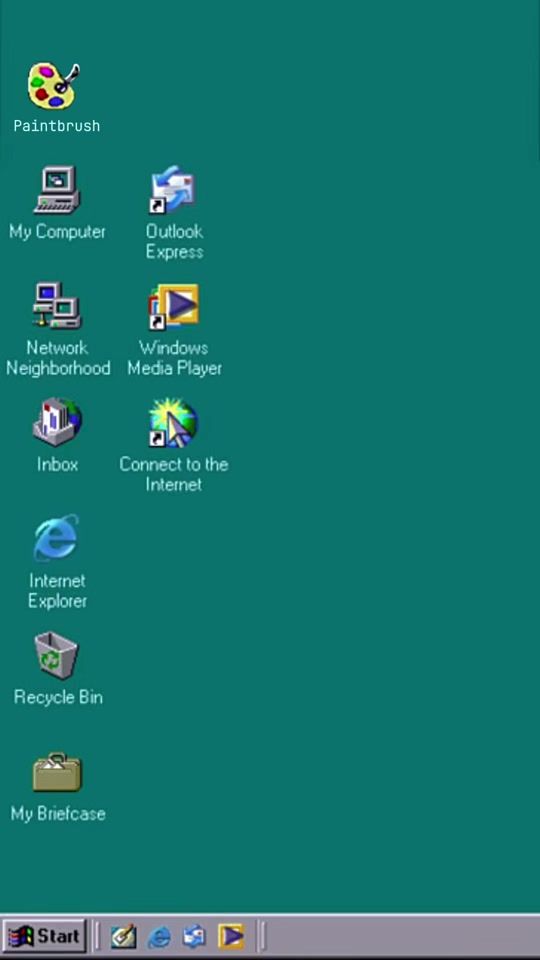The image size is (540, 960).
Task: Select the Internet Explorer desktop icon
Action: click(x=56, y=538)
